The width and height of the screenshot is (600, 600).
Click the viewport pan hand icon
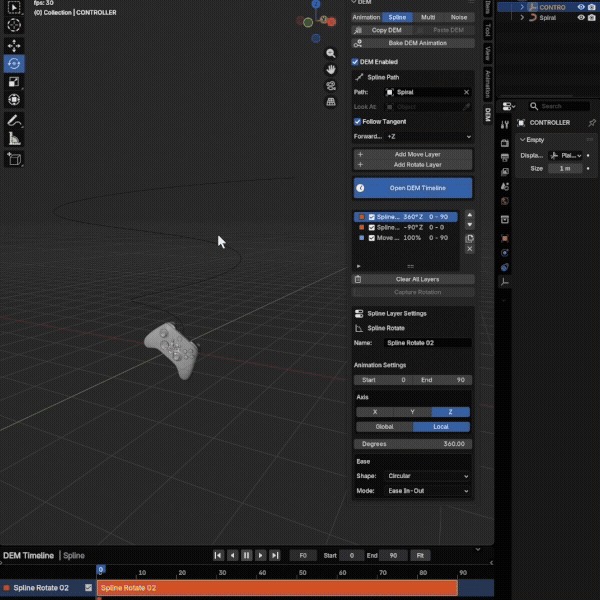tap(331, 69)
